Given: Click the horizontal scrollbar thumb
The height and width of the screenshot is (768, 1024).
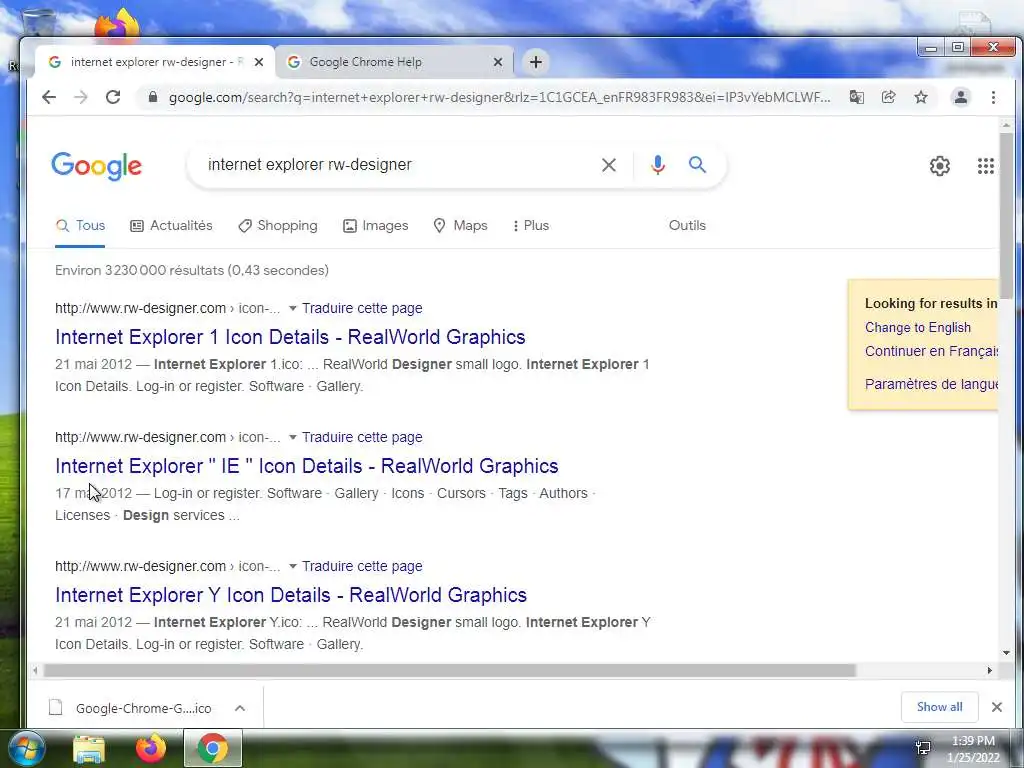Looking at the screenshot, I should pyautogui.click(x=449, y=671).
